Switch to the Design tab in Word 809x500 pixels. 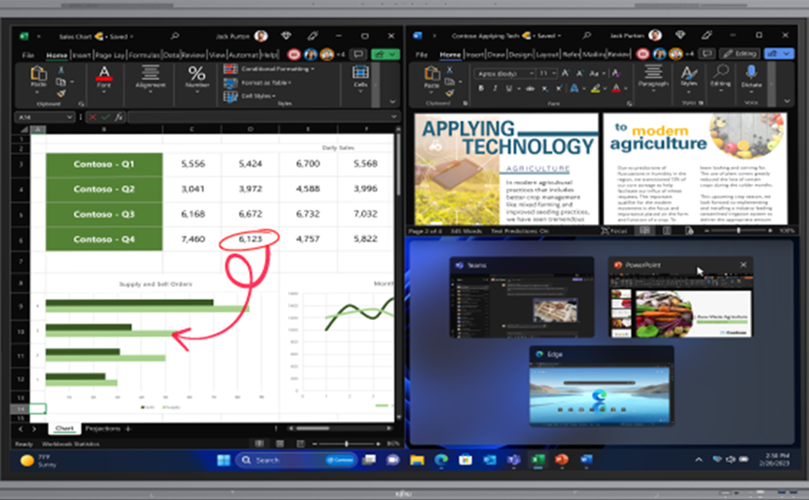pyautogui.click(x=520, y=55)
